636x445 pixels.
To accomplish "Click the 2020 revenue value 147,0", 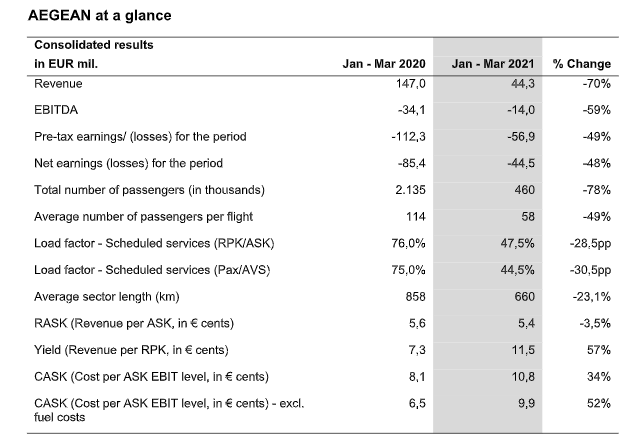I will (410, 84).
